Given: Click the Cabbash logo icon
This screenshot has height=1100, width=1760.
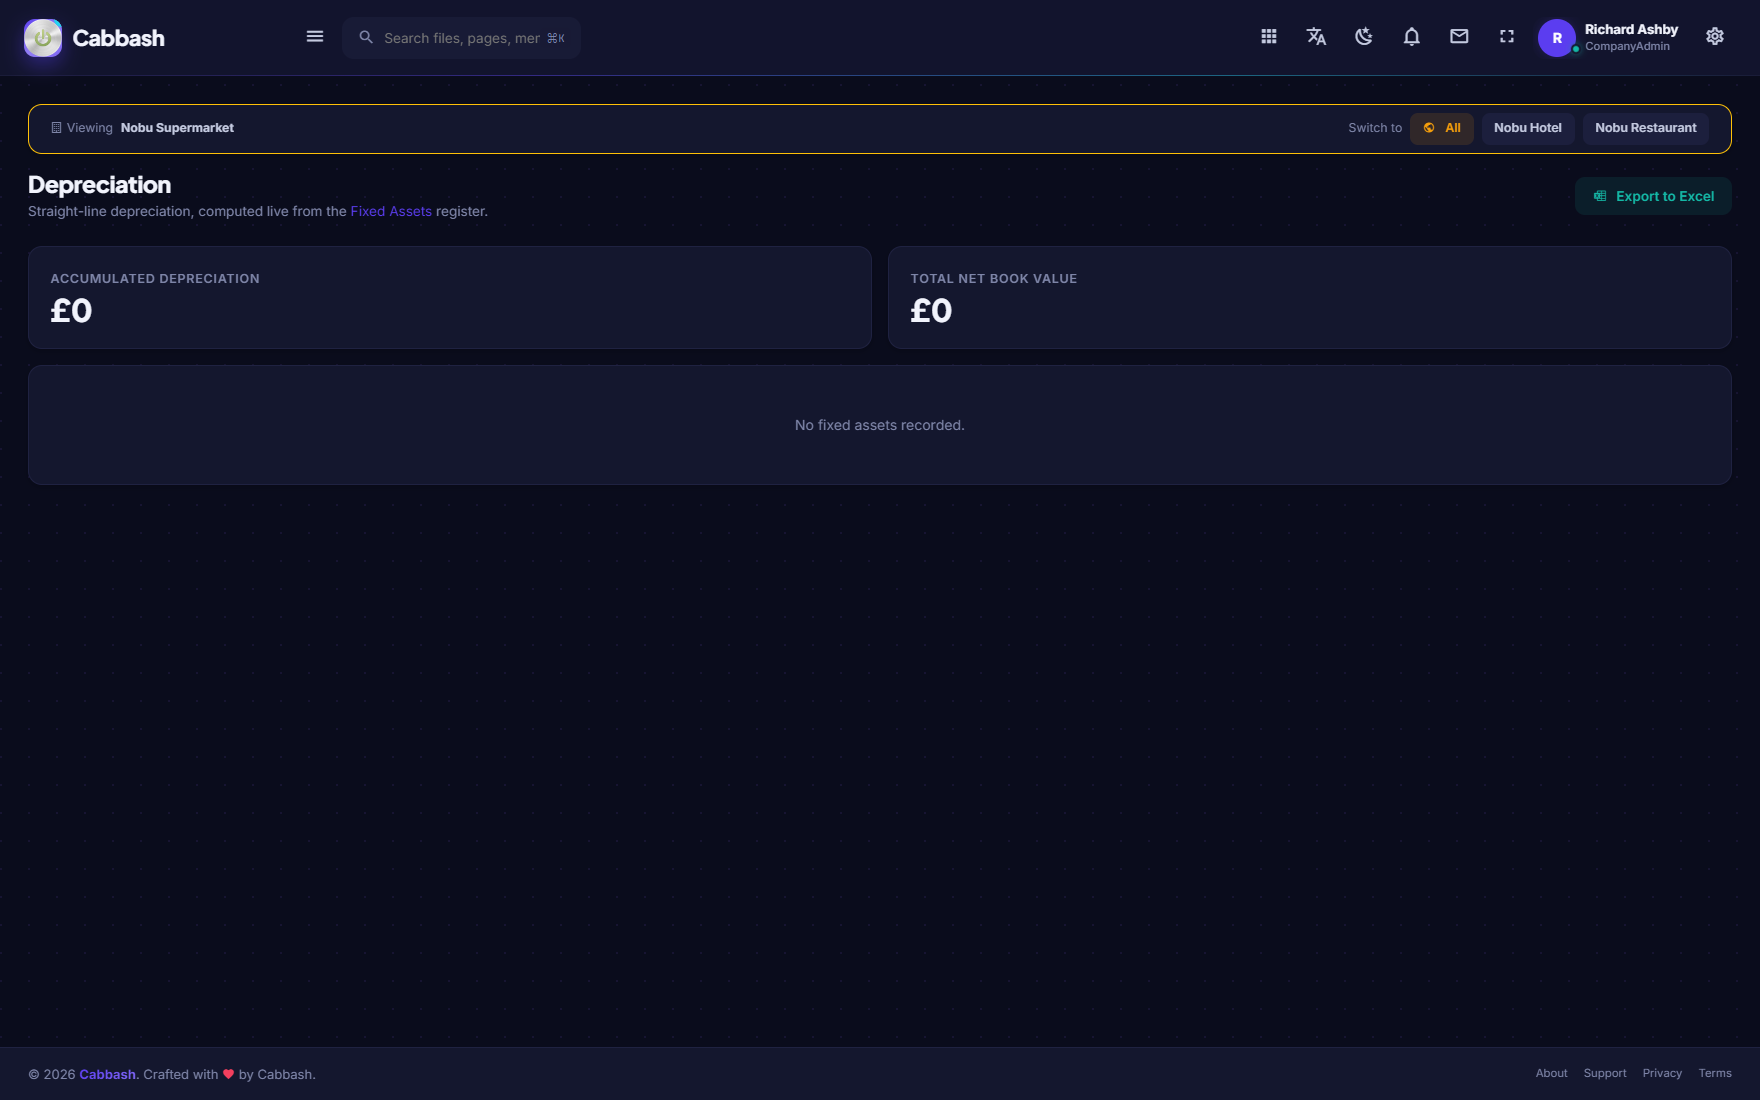Looking at the screenshot, I should [43, 38].
